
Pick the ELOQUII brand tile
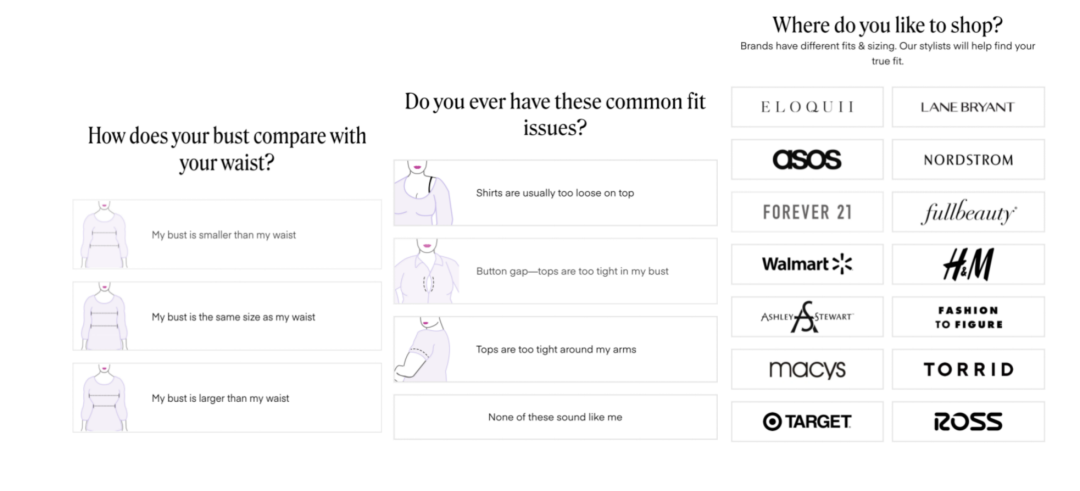tap(807, 107)
